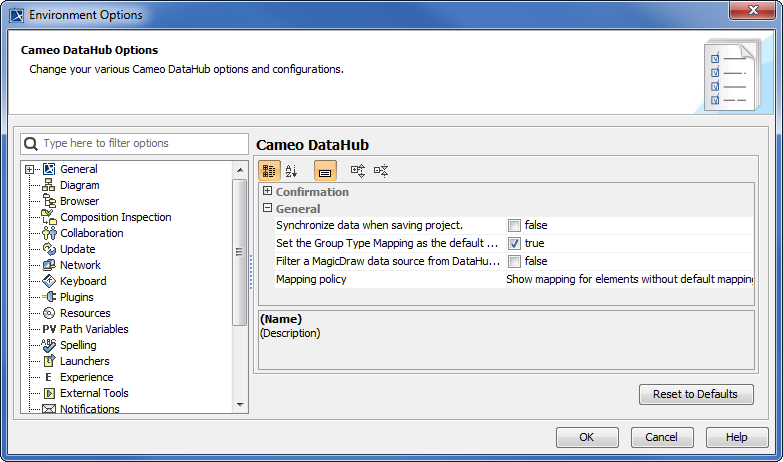This screenshot has height=462, width=783.
Task: Open the Mapping policy value dropdown
Action: pyautogui.click(x=628, y=279)
